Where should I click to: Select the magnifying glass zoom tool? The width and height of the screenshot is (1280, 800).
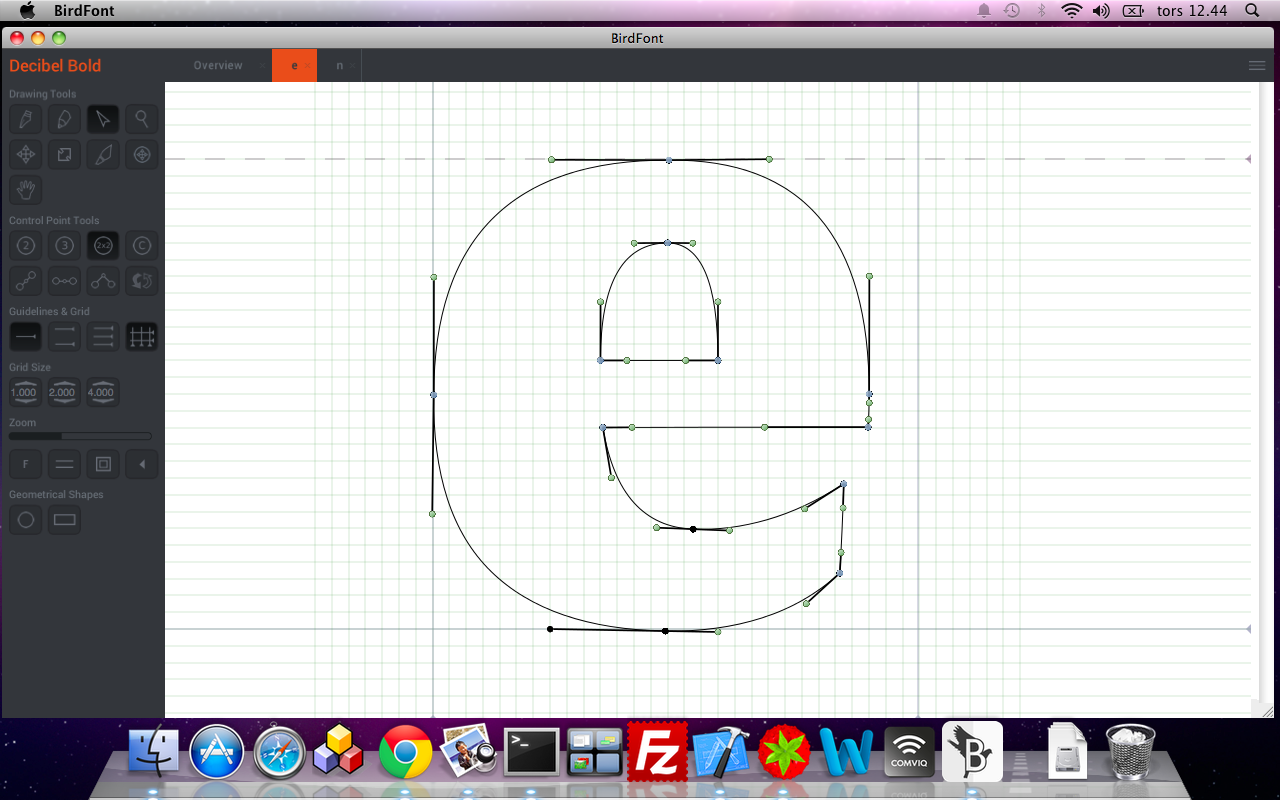(x=142, y=120)
